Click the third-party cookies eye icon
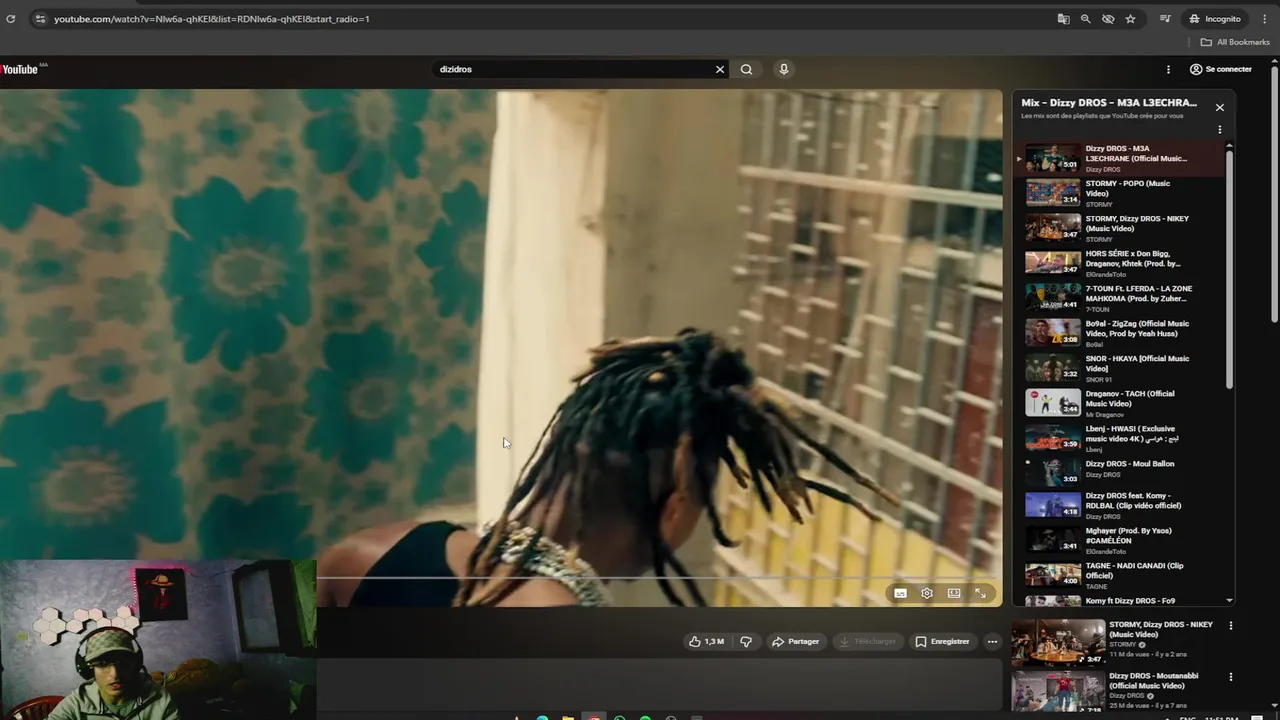 pos(1108,19)
